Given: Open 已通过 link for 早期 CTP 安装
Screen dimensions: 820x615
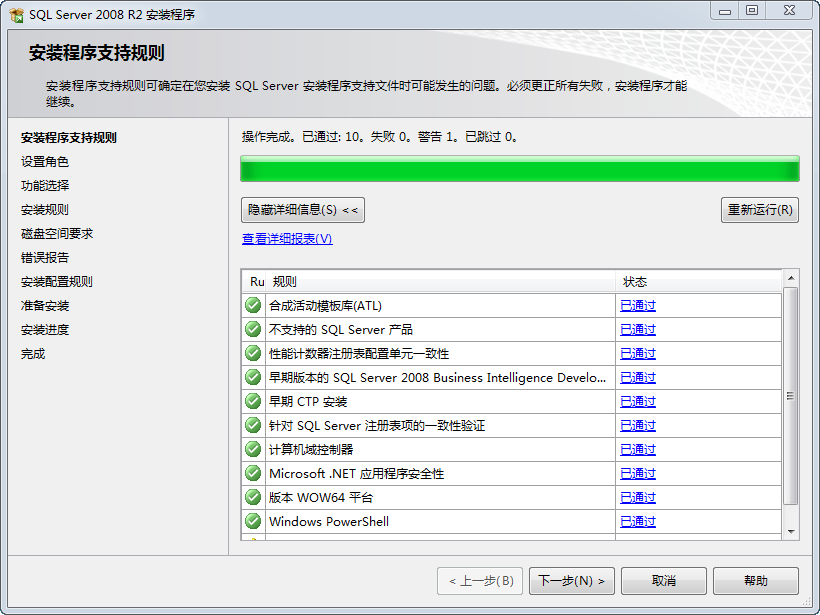Looking at the screenshot, I should click(637, 402).
